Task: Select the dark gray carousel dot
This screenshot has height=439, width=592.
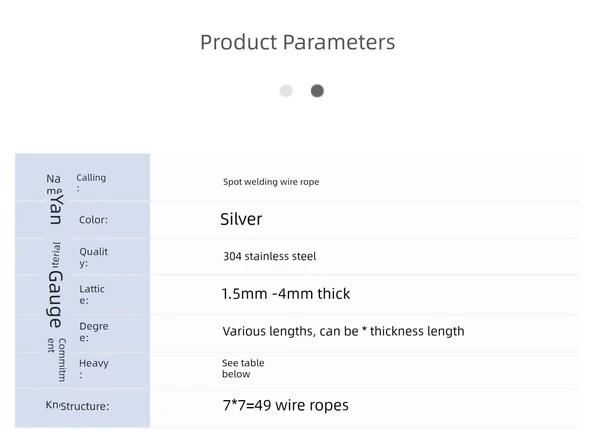Action: pos(317,91)
